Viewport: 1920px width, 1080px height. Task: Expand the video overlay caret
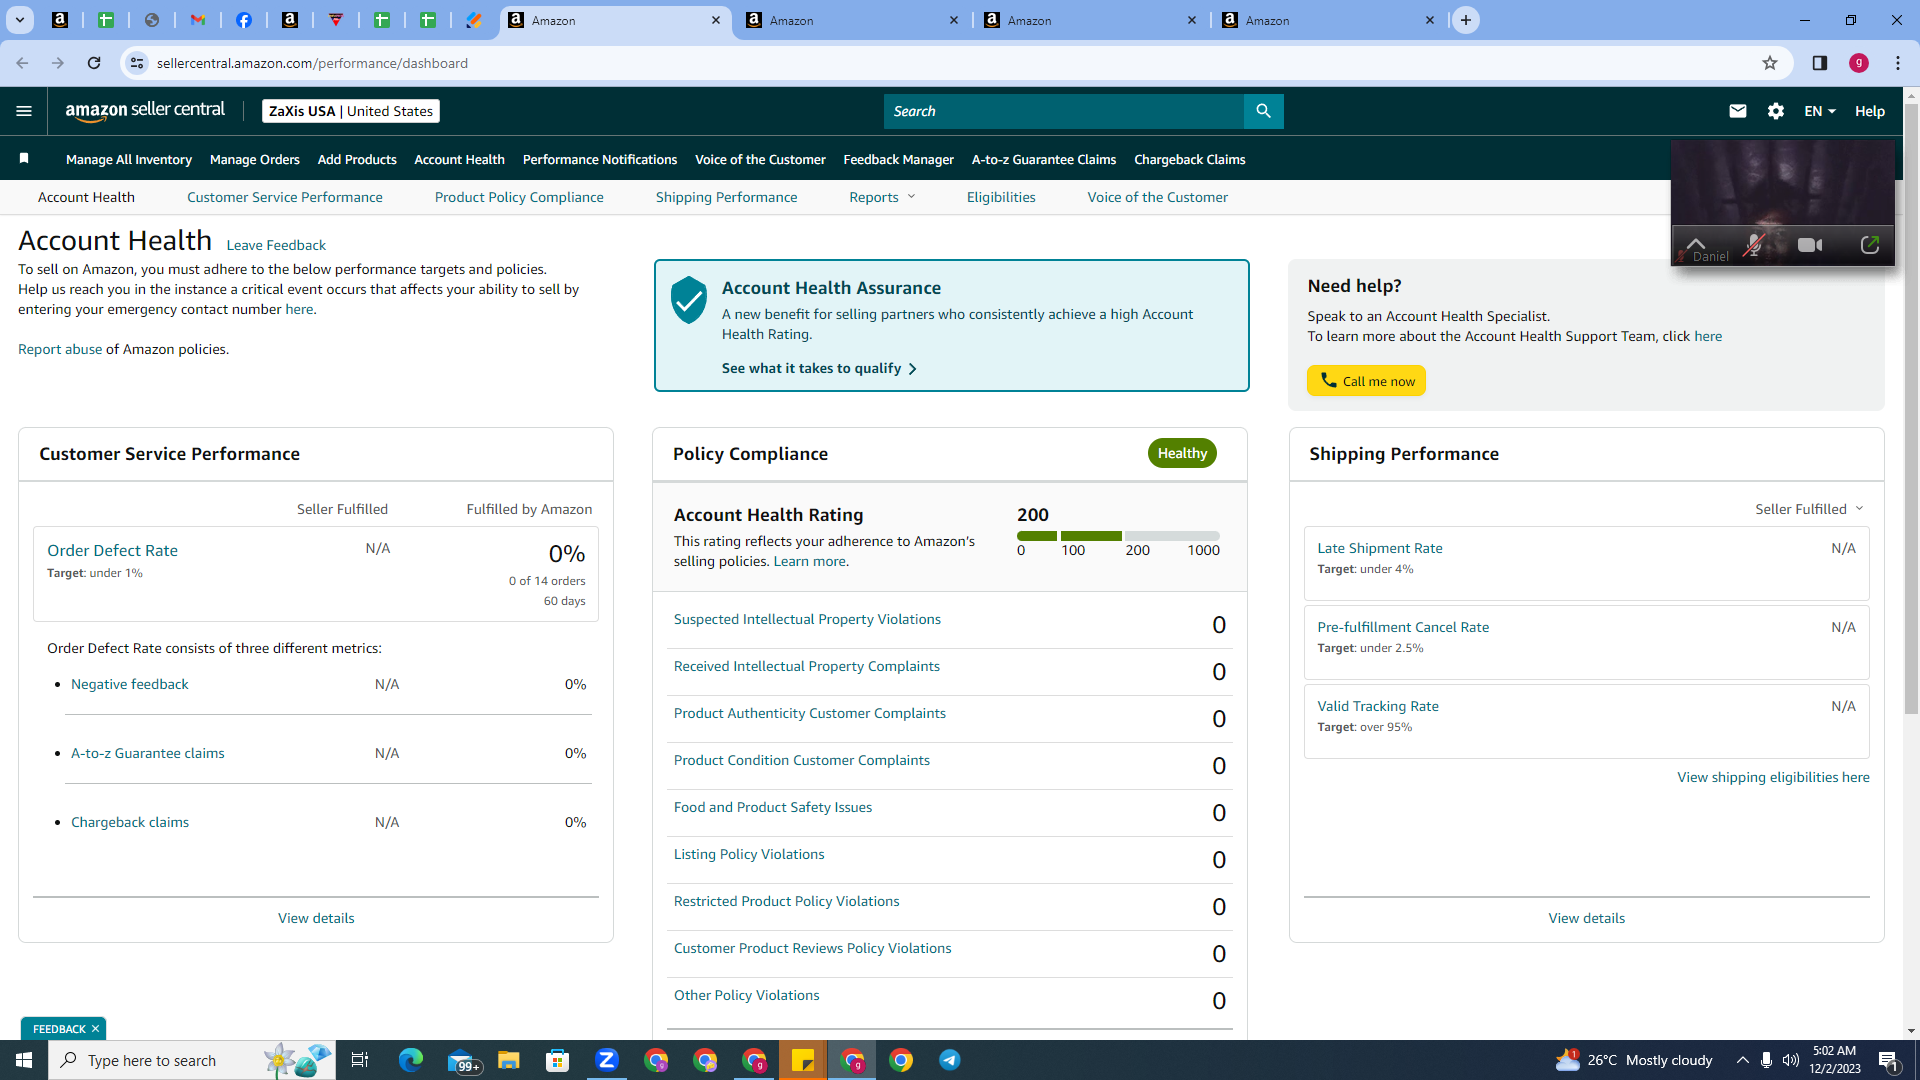coord(1696,242)
